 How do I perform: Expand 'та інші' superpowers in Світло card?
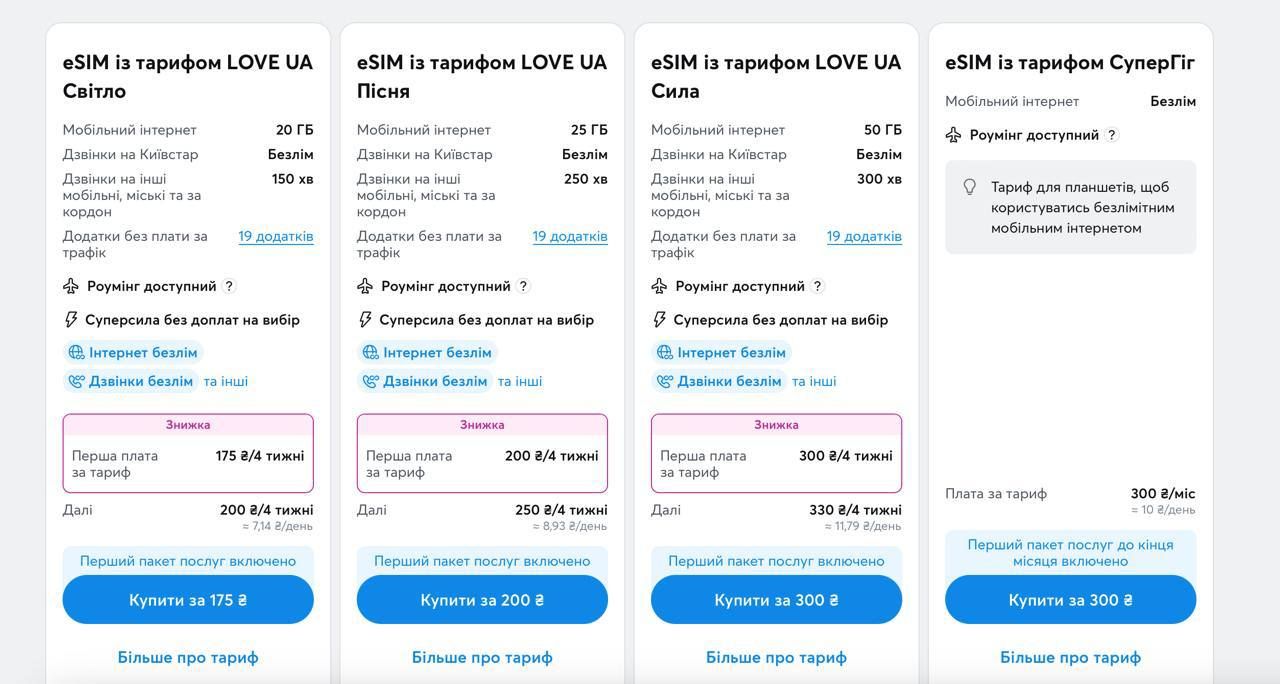click(x=226, y=381)
